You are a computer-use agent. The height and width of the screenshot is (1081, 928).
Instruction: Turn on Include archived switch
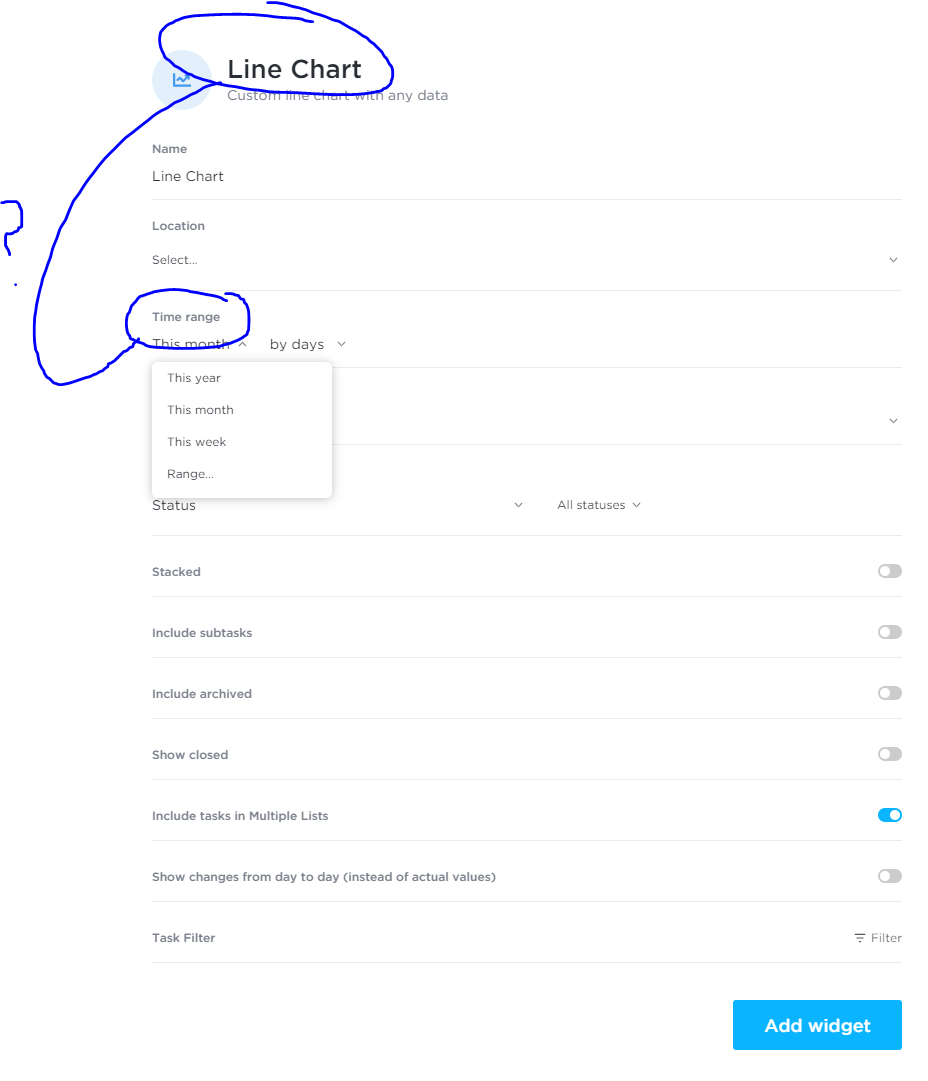(x=889, y=693)
